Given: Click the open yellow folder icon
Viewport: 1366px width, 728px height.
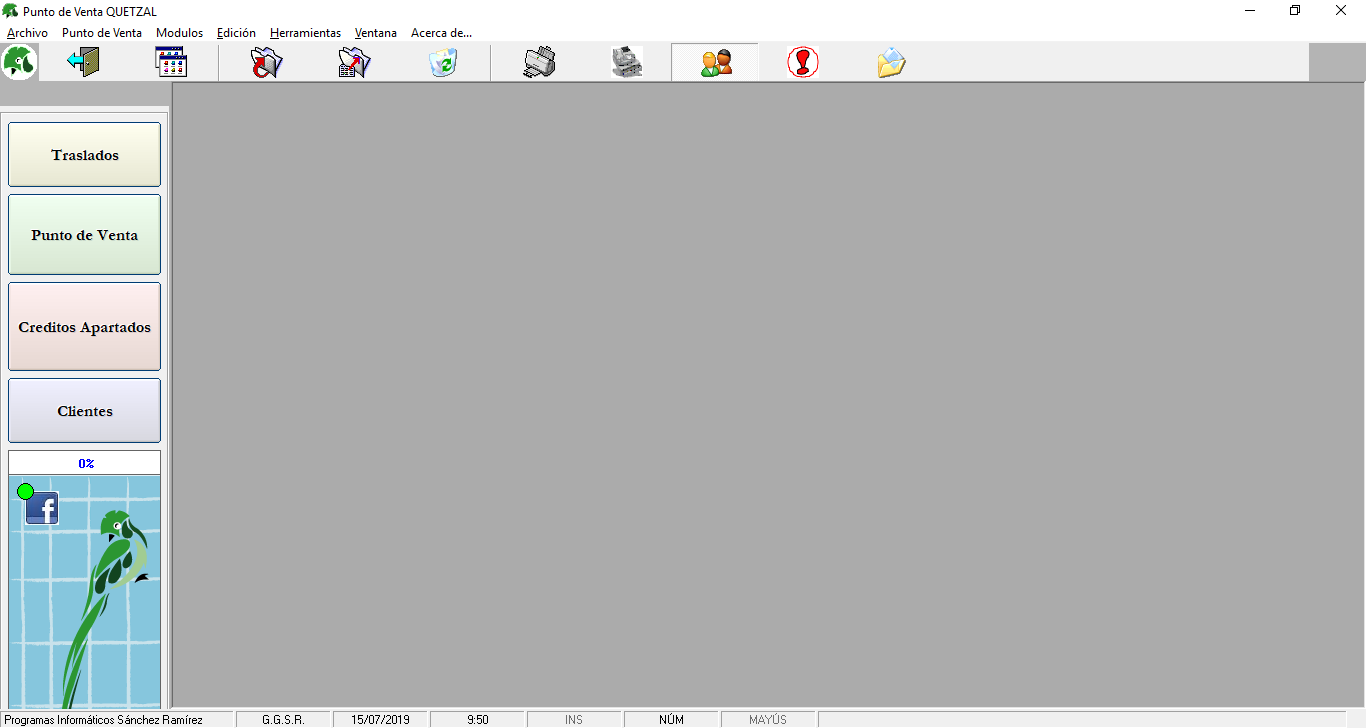Looking at the screenshot, I should tap(891, 62).
